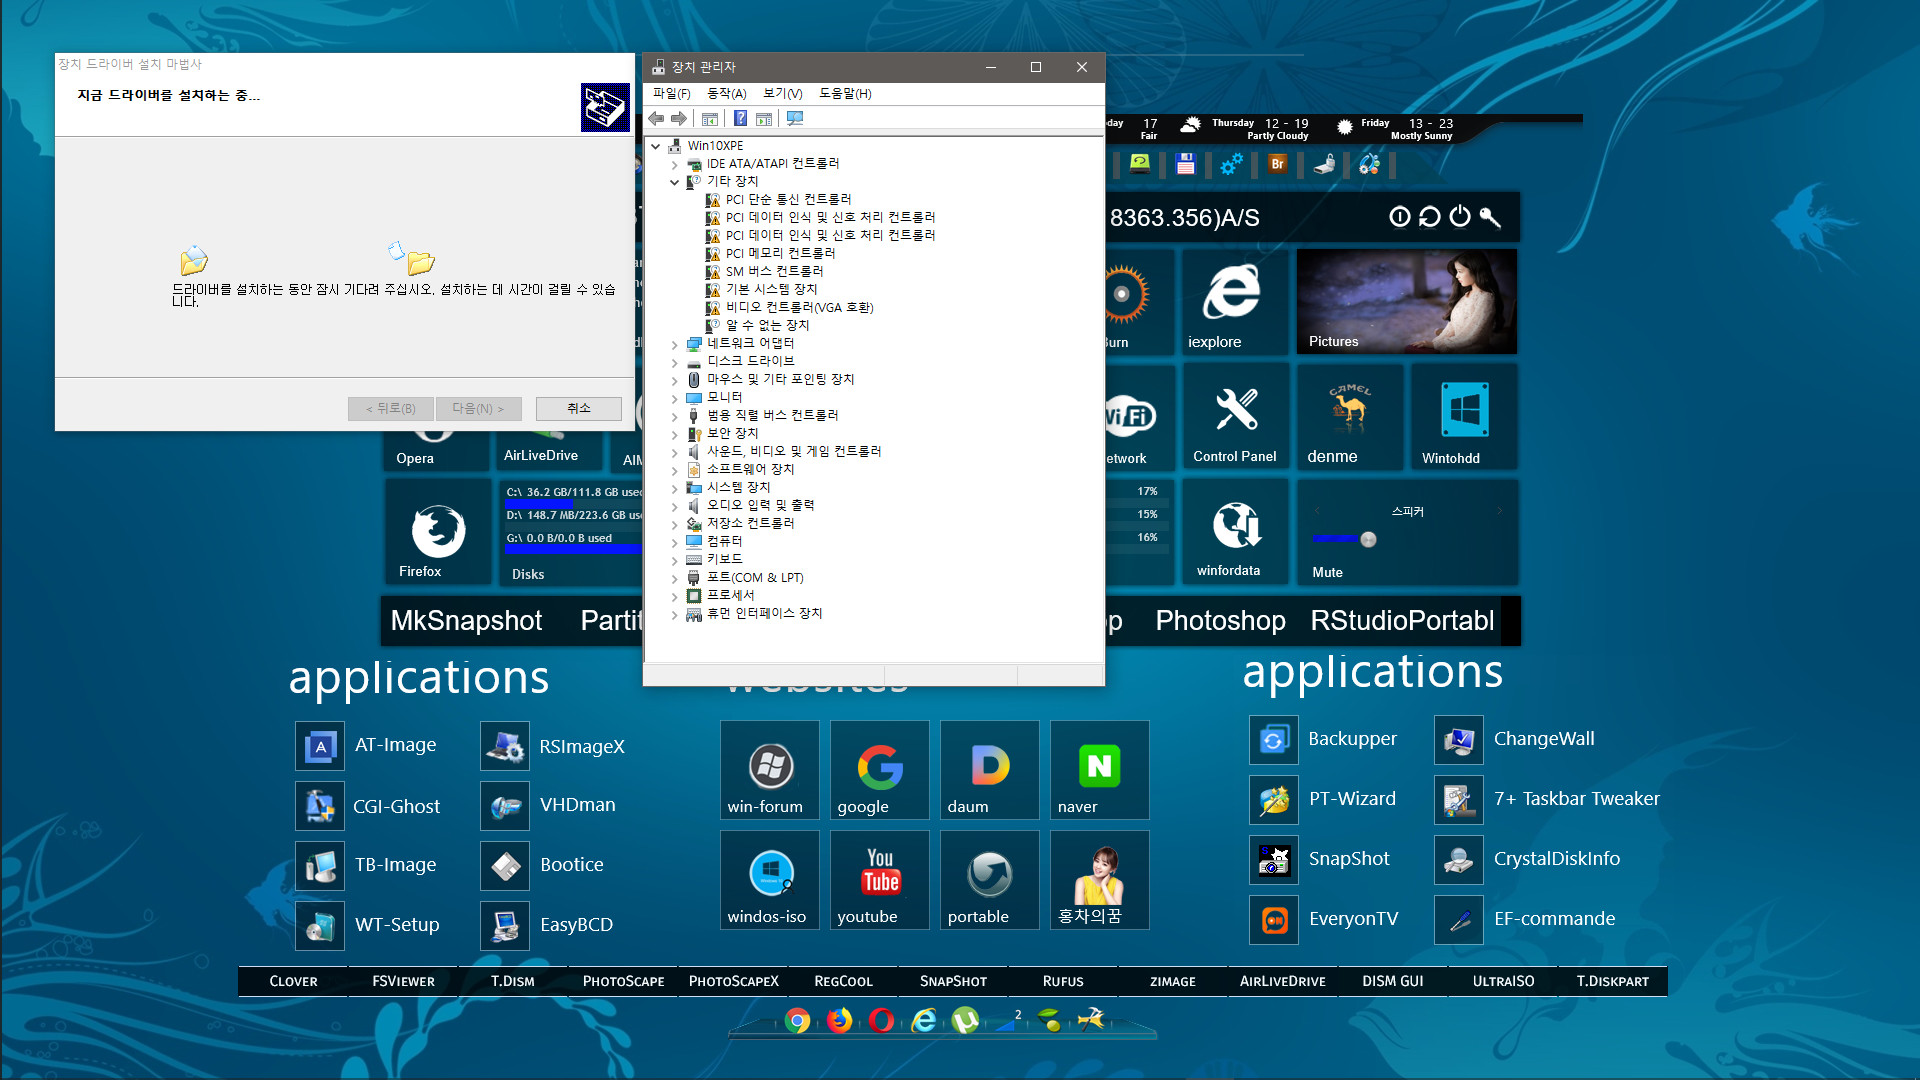Expand 모니터 node
The height and width of the screenshot is (1080, 1920).
pyautogui.click(x=674, y=398)
